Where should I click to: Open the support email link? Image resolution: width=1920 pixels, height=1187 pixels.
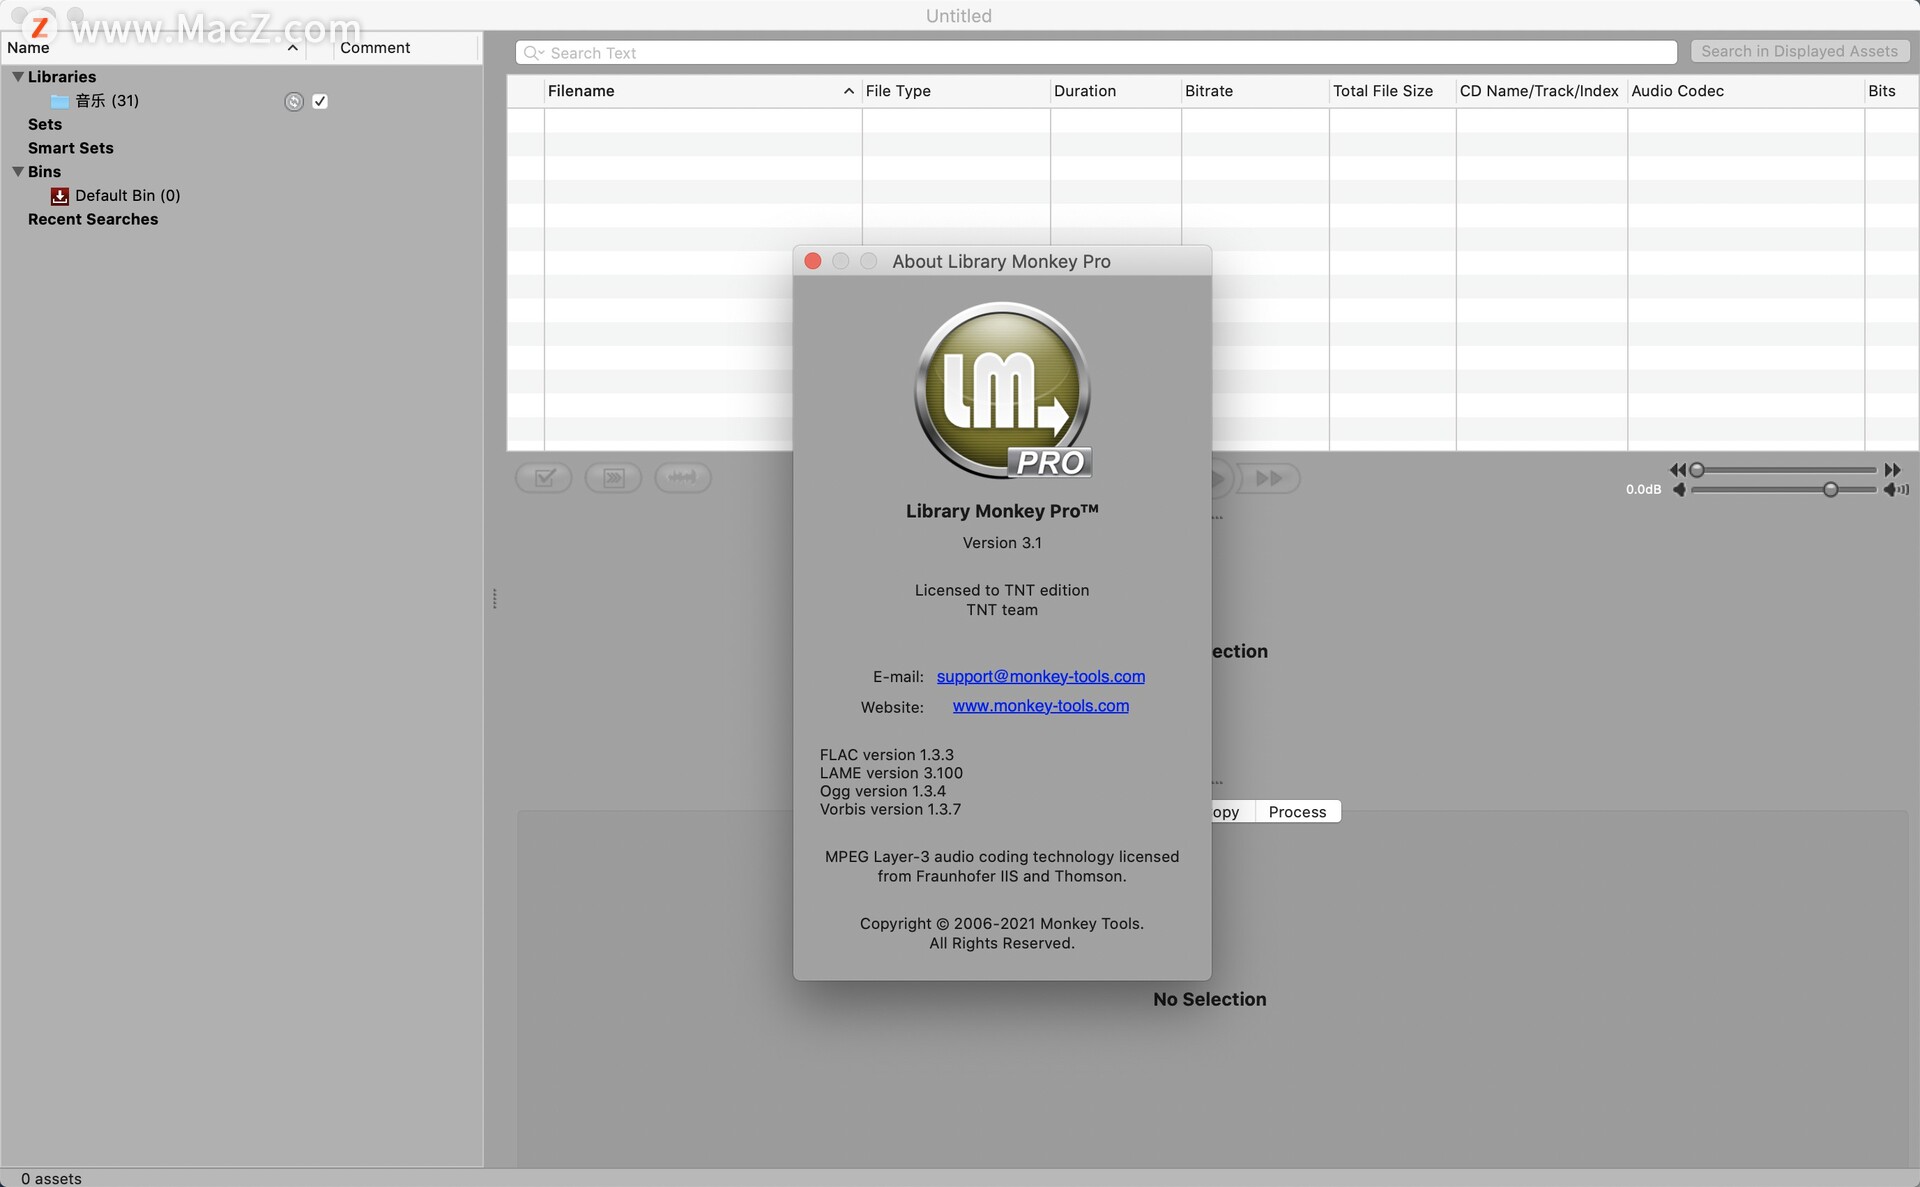[1040, 676]
